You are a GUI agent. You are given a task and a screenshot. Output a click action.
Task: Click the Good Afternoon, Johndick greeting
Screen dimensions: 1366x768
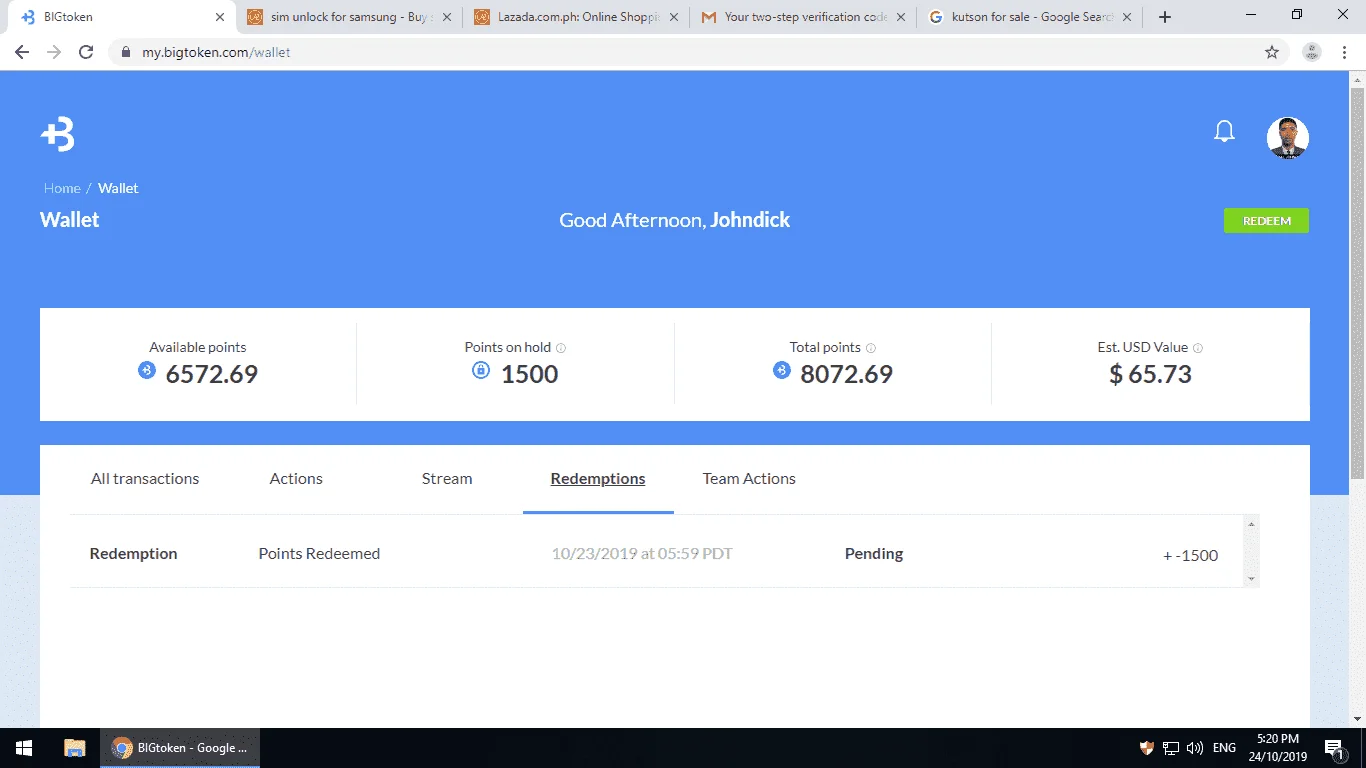point(674,220)
